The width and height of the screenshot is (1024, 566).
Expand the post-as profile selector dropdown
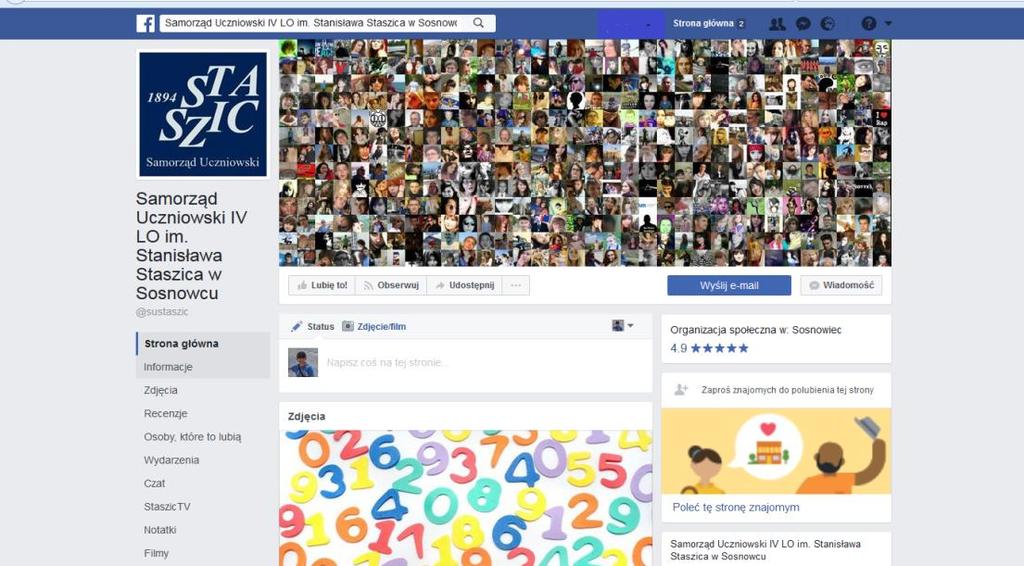622,326
